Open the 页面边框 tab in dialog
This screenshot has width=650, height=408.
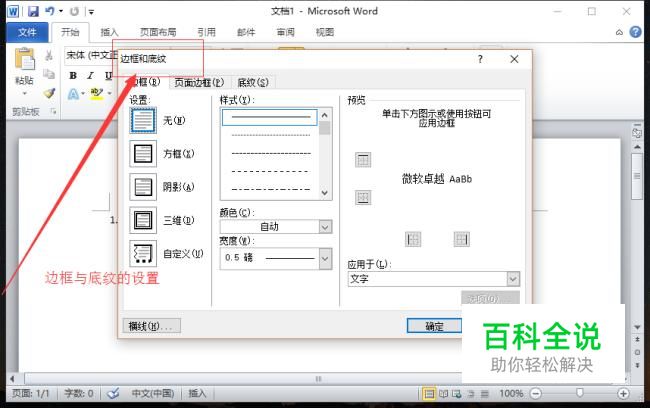coord(199,83)
